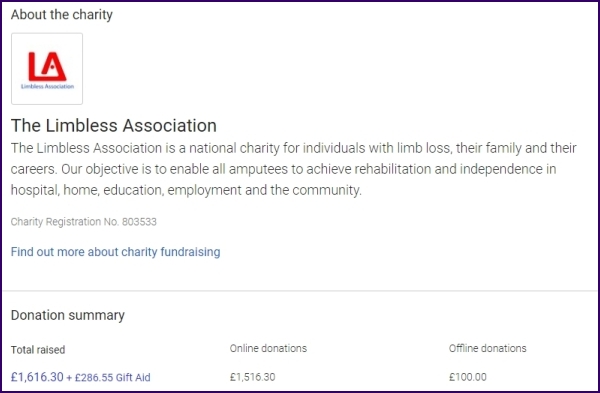Screen dimensions: 600x393
Task: Click the blue Limbless Association logo caption
Action: coord(47,86)
